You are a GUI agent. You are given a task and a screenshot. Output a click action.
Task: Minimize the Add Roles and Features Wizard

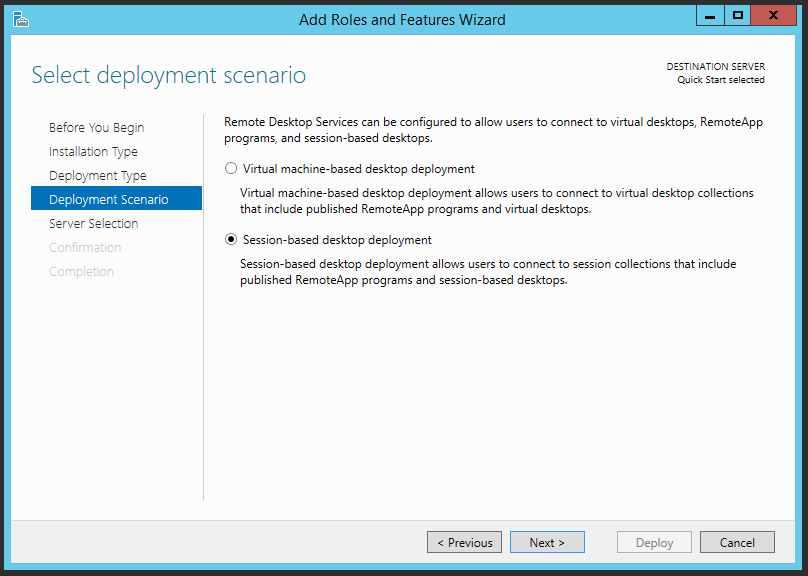tap(708, 15)
